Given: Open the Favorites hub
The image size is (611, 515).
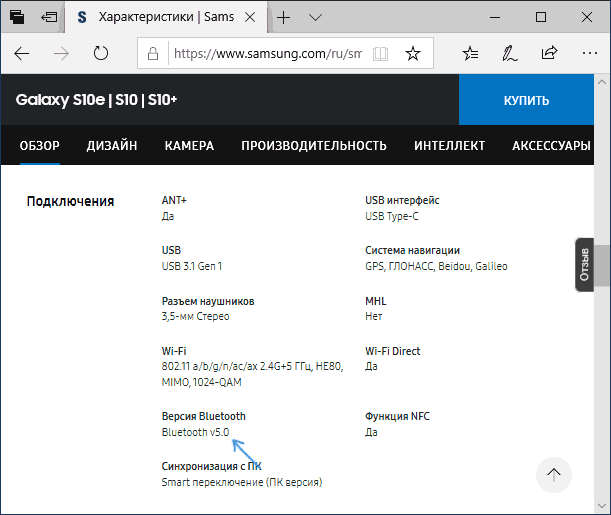Looking at the screenshot, I should (x=470, y=53).
